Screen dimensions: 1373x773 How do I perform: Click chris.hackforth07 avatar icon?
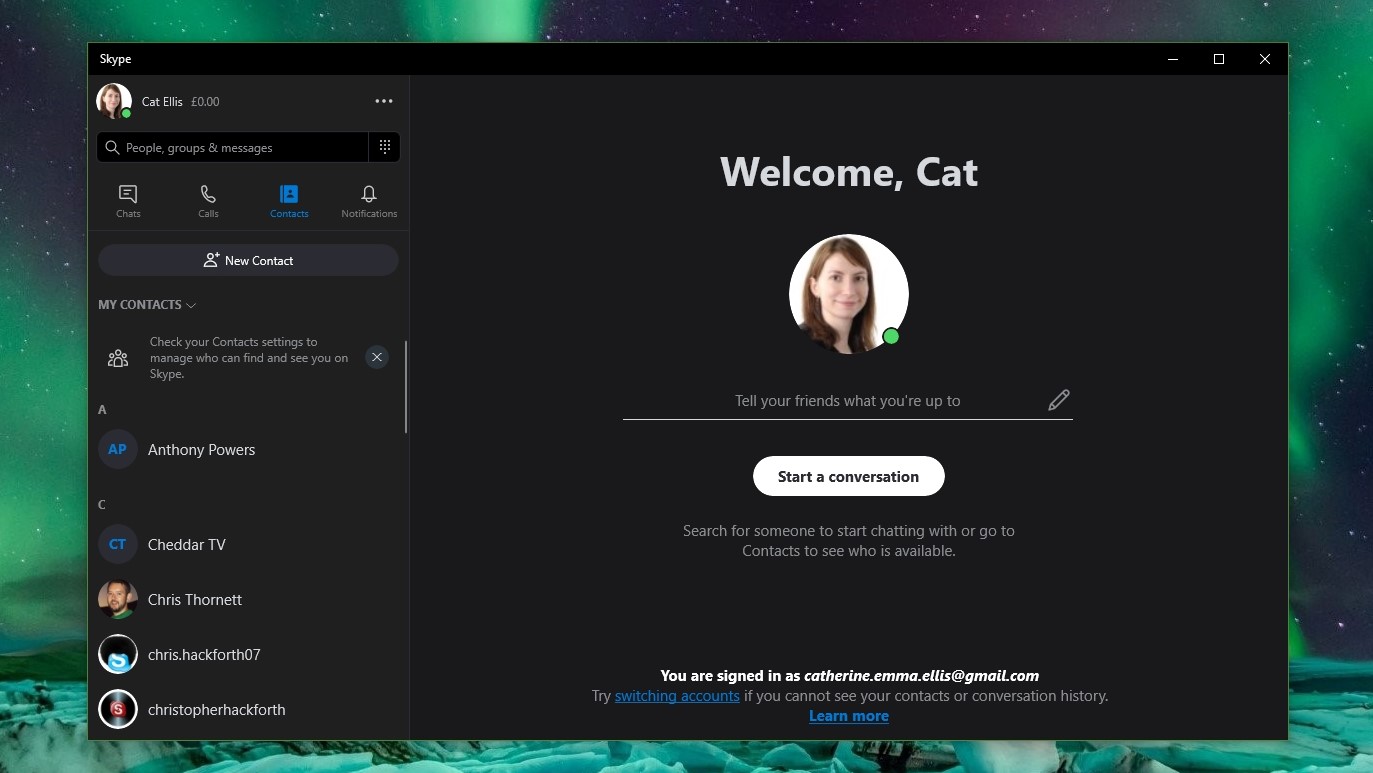(117, 655)
